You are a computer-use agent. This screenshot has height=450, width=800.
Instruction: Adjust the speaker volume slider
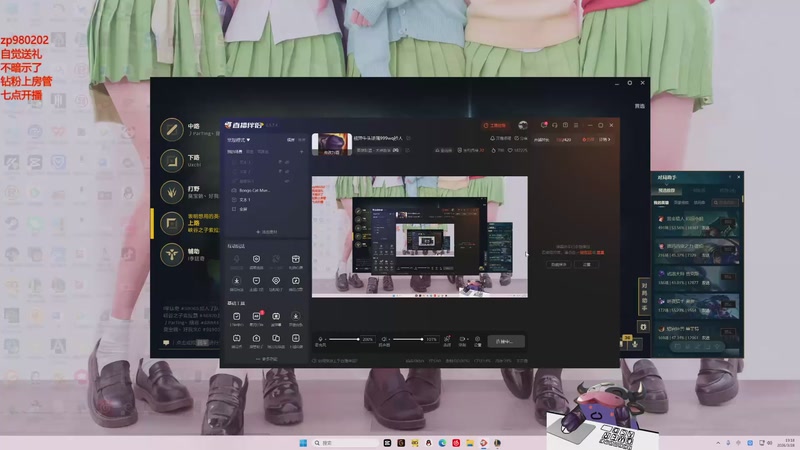408,339
